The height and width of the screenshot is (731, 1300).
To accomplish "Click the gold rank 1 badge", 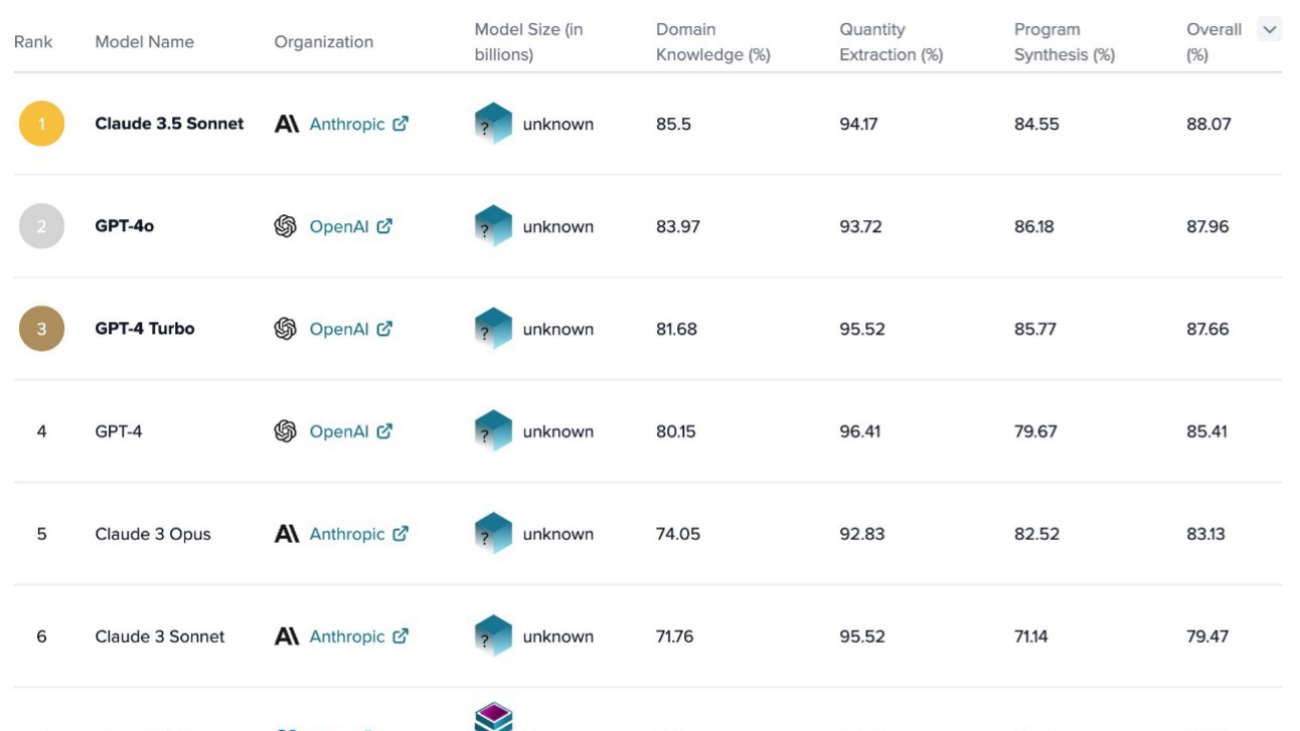I will tap(42, 124).
